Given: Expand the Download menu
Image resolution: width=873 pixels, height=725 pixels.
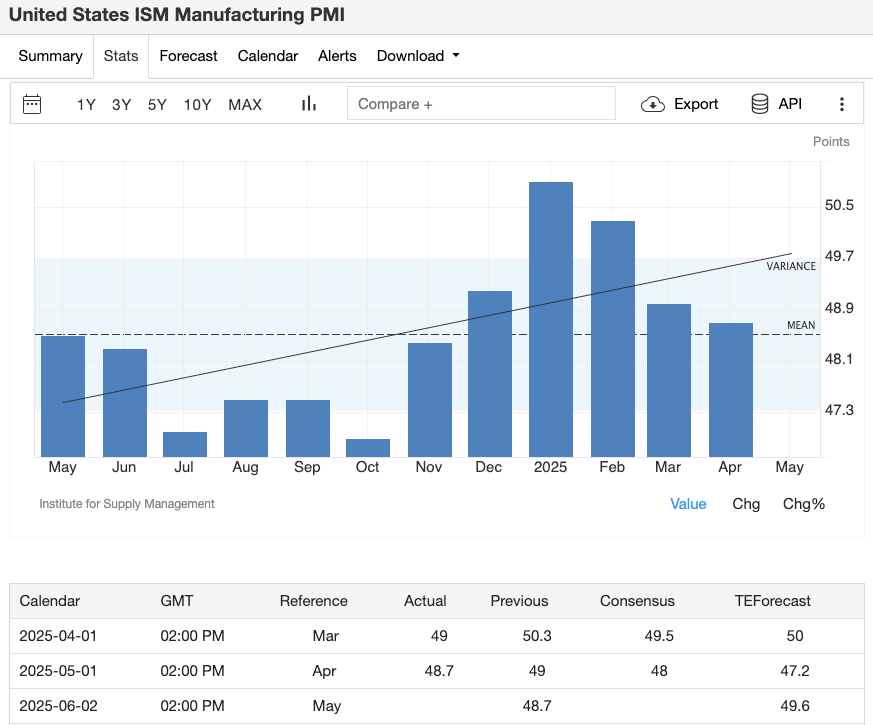Looking at the screenshot, I should point(418,56).
